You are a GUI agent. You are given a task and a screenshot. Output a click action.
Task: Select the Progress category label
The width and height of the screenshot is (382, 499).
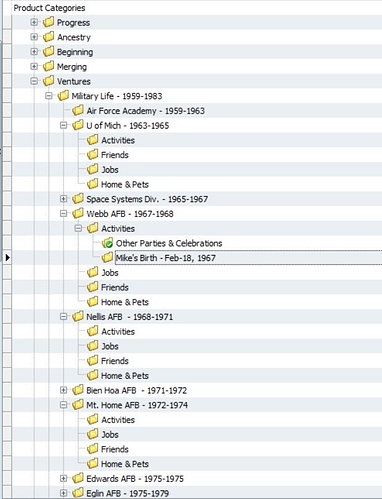[x=73, y=23]
